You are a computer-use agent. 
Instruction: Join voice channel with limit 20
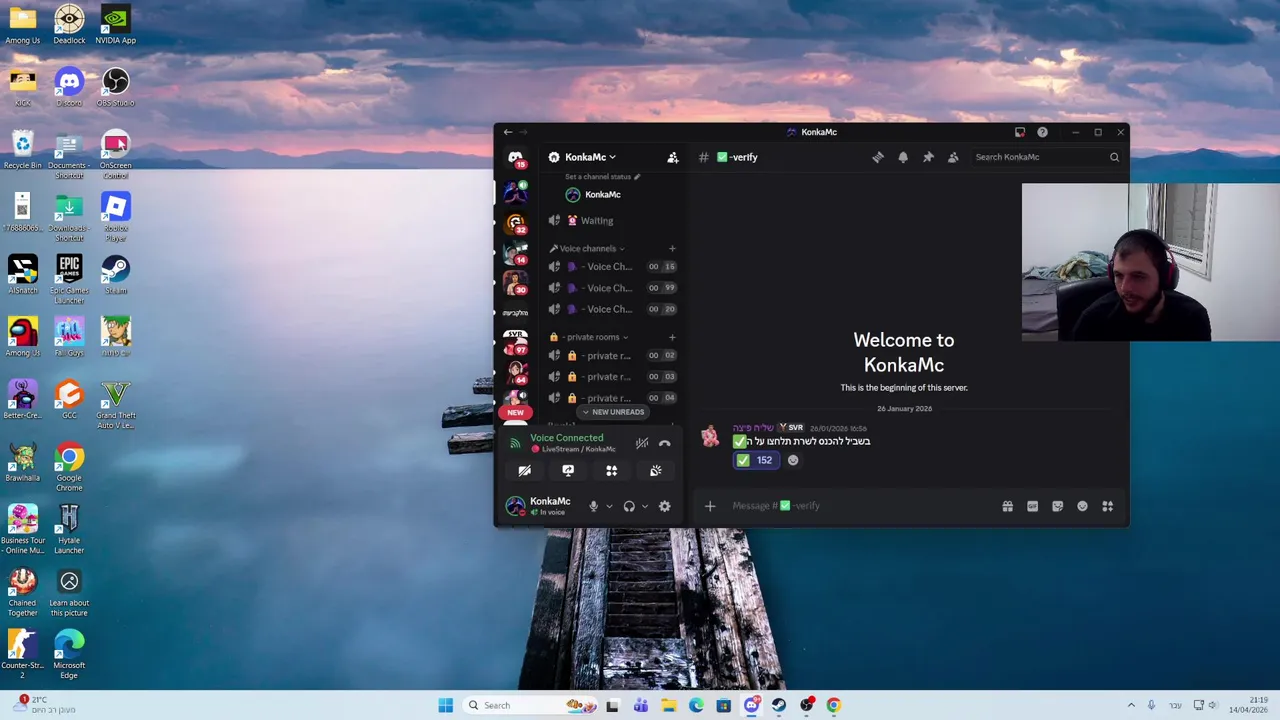click(x=612, y=309)
